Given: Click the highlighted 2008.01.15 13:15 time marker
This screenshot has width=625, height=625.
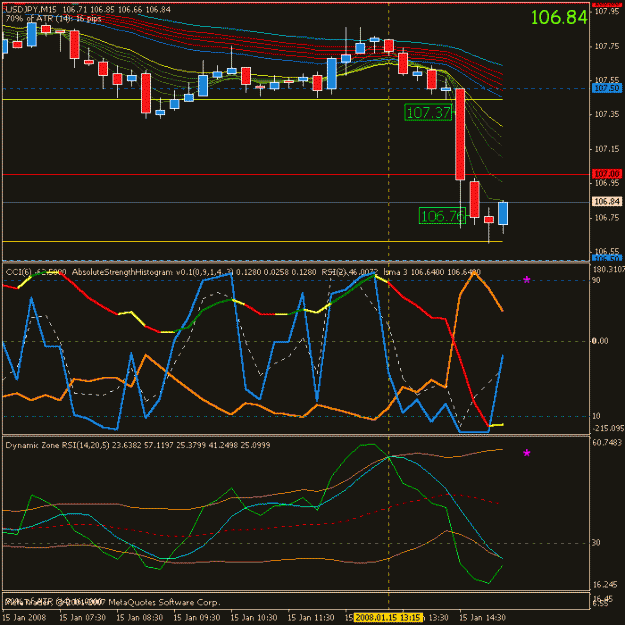Looking at the screenshot, I should (x=388, y=617).
